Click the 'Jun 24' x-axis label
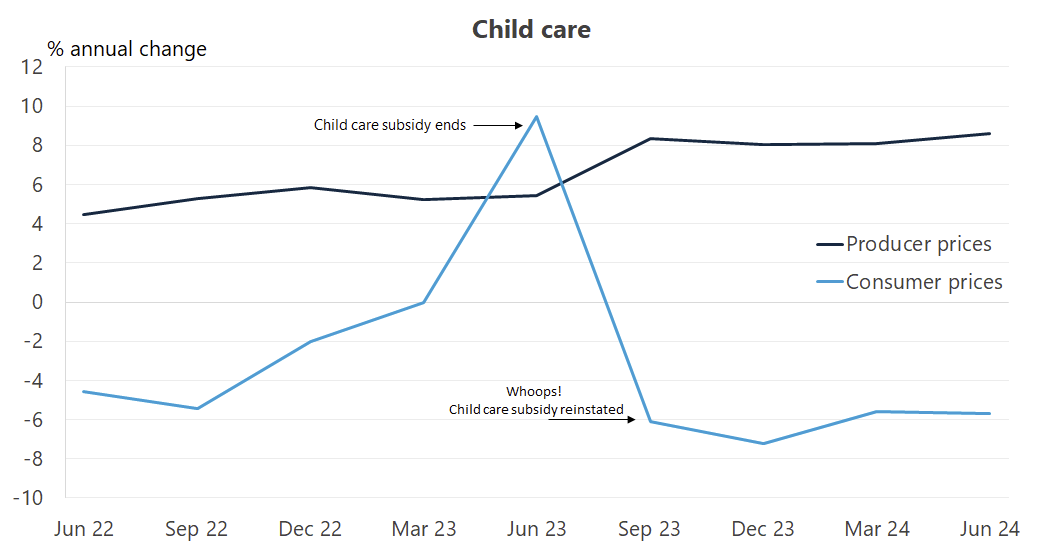Screen dimensions: 1064x555 (x=990, y=527)
